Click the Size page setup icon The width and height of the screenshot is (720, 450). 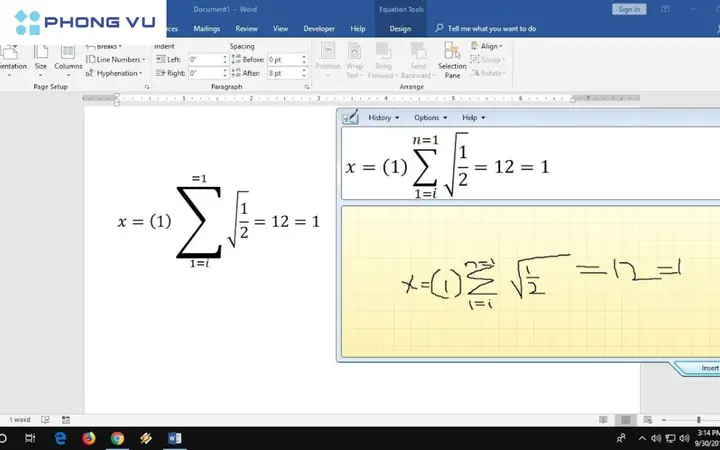click(41, 56)
